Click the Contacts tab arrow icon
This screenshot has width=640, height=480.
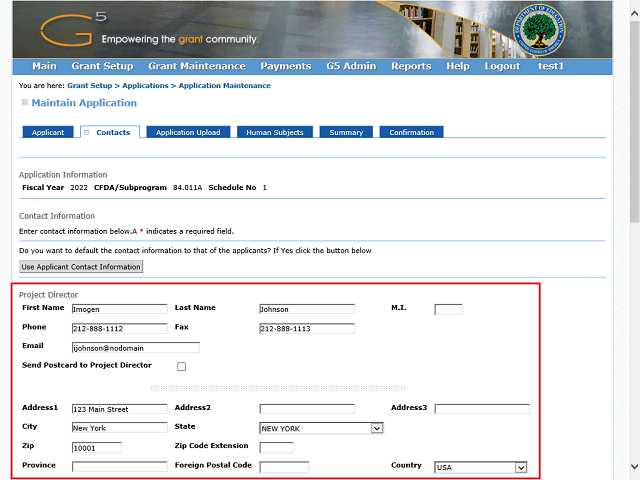[x=87, y=132]
